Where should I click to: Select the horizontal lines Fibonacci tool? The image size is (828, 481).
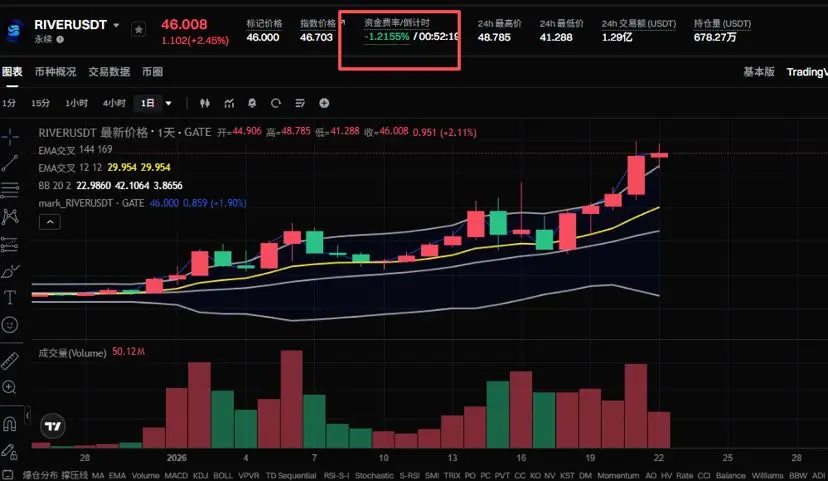point(10,190)
